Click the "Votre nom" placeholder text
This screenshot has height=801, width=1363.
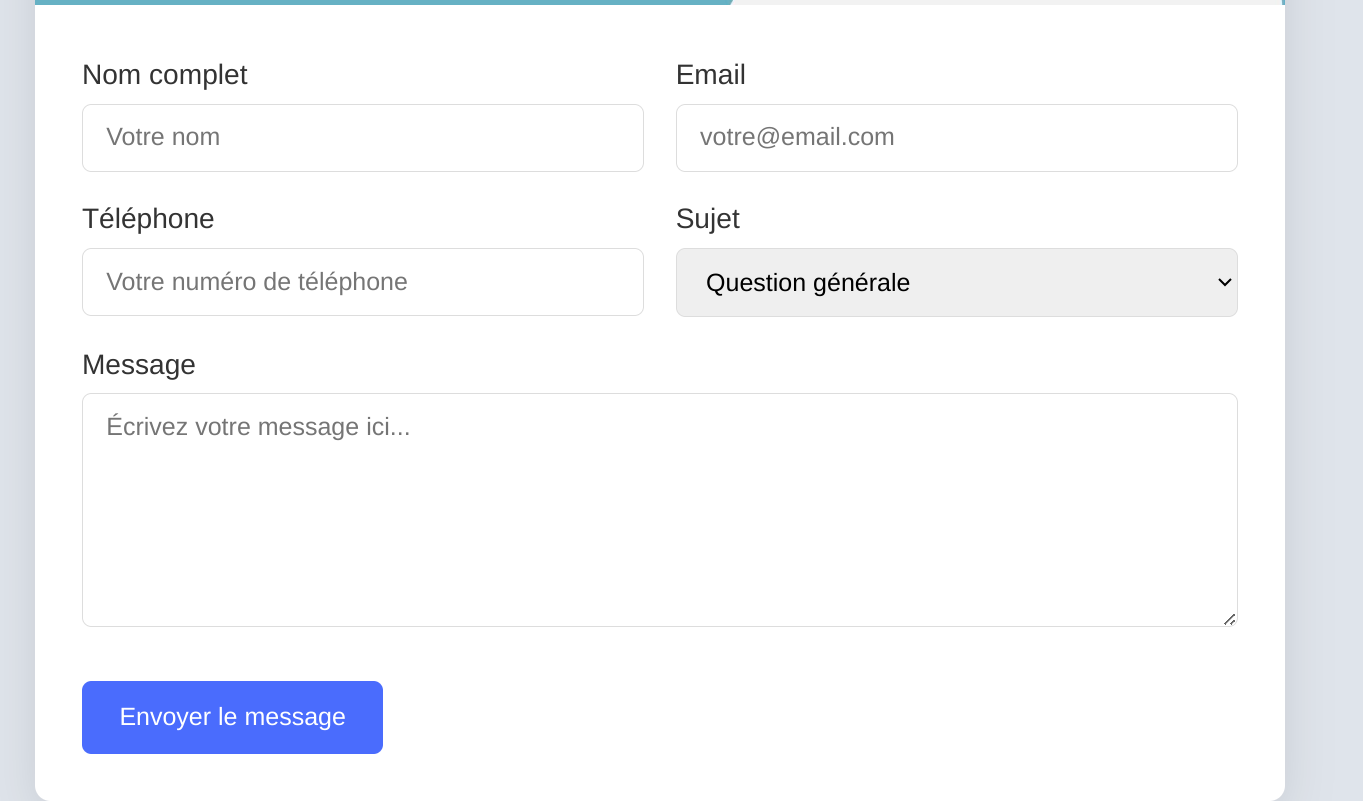(162, 137)
